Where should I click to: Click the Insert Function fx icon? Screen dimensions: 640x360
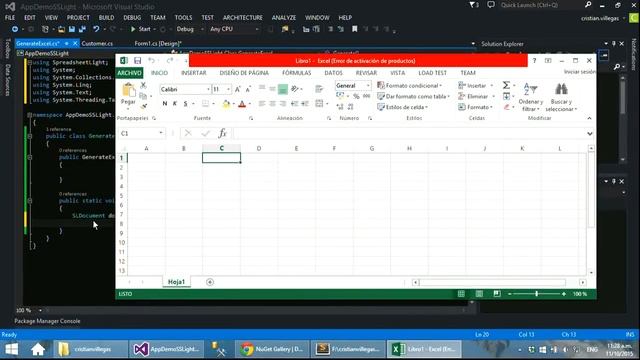222,133
